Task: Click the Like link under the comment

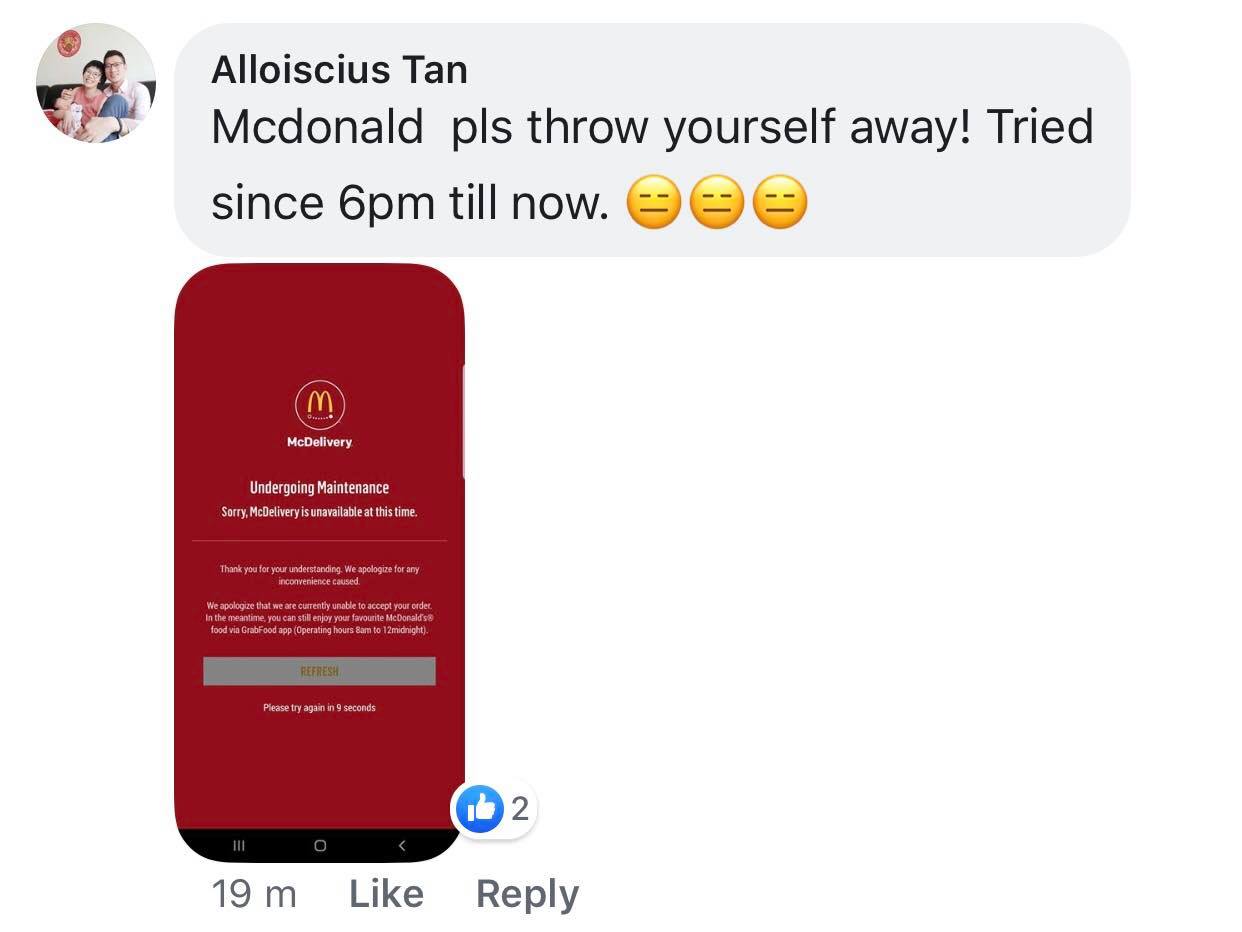Action: pos(386,893)
